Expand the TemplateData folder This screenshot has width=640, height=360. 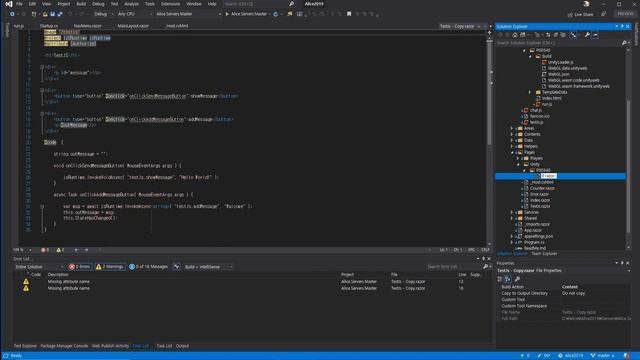[530, 92]
